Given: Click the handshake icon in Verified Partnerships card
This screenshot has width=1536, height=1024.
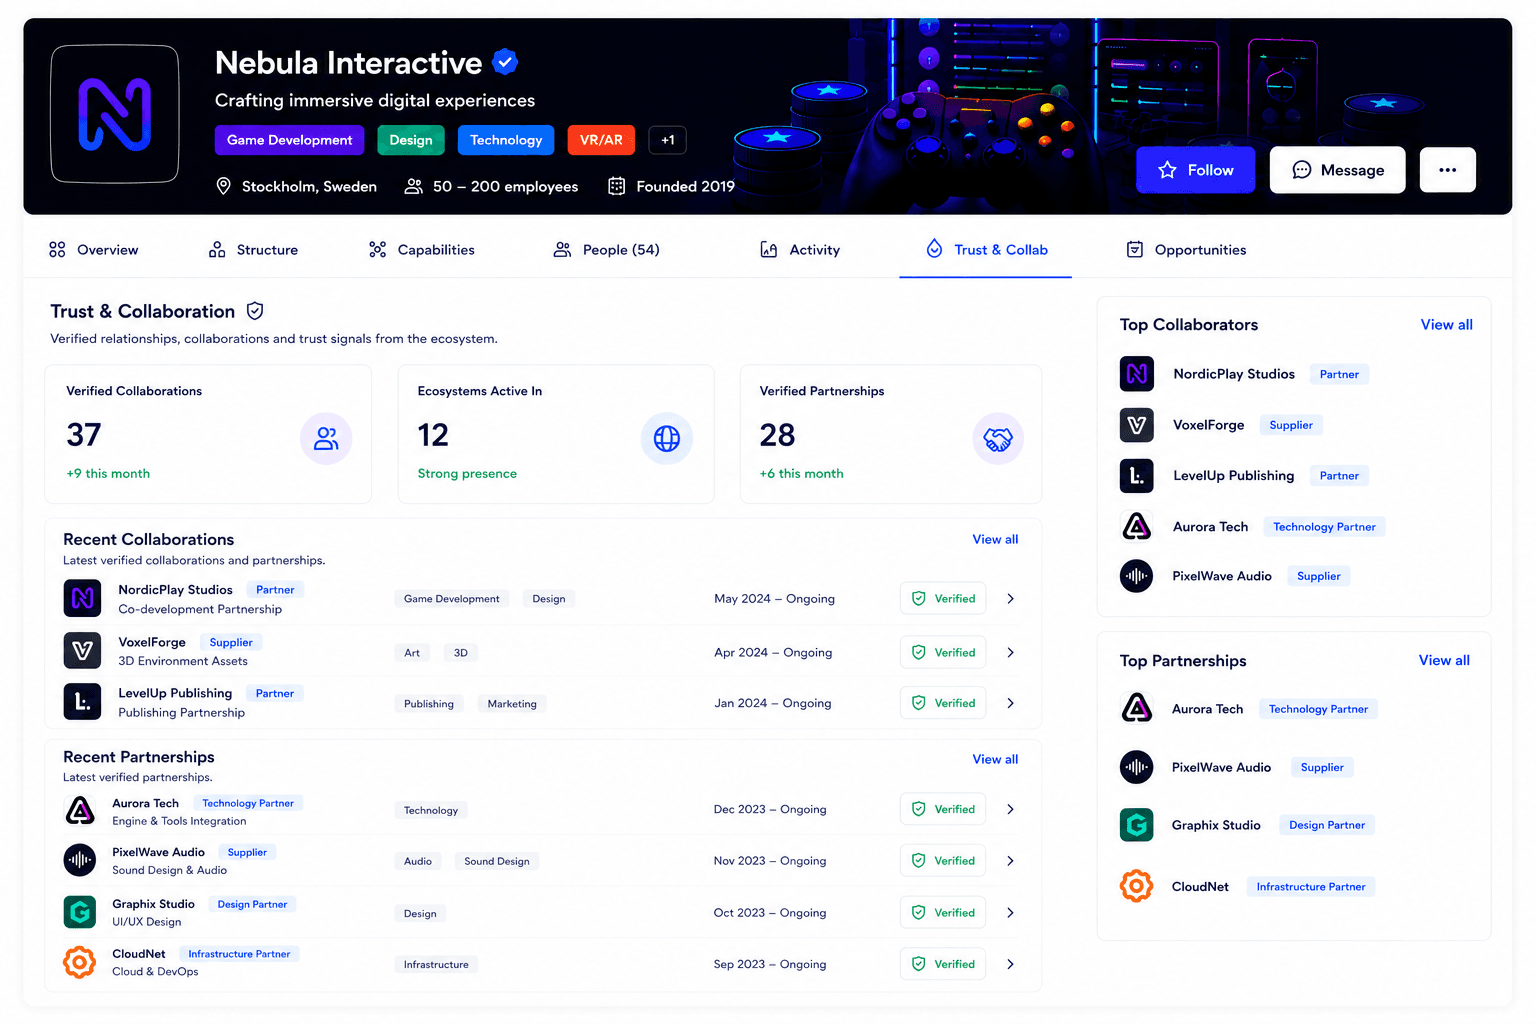Looking at the screenshot, I should point(998,438).
